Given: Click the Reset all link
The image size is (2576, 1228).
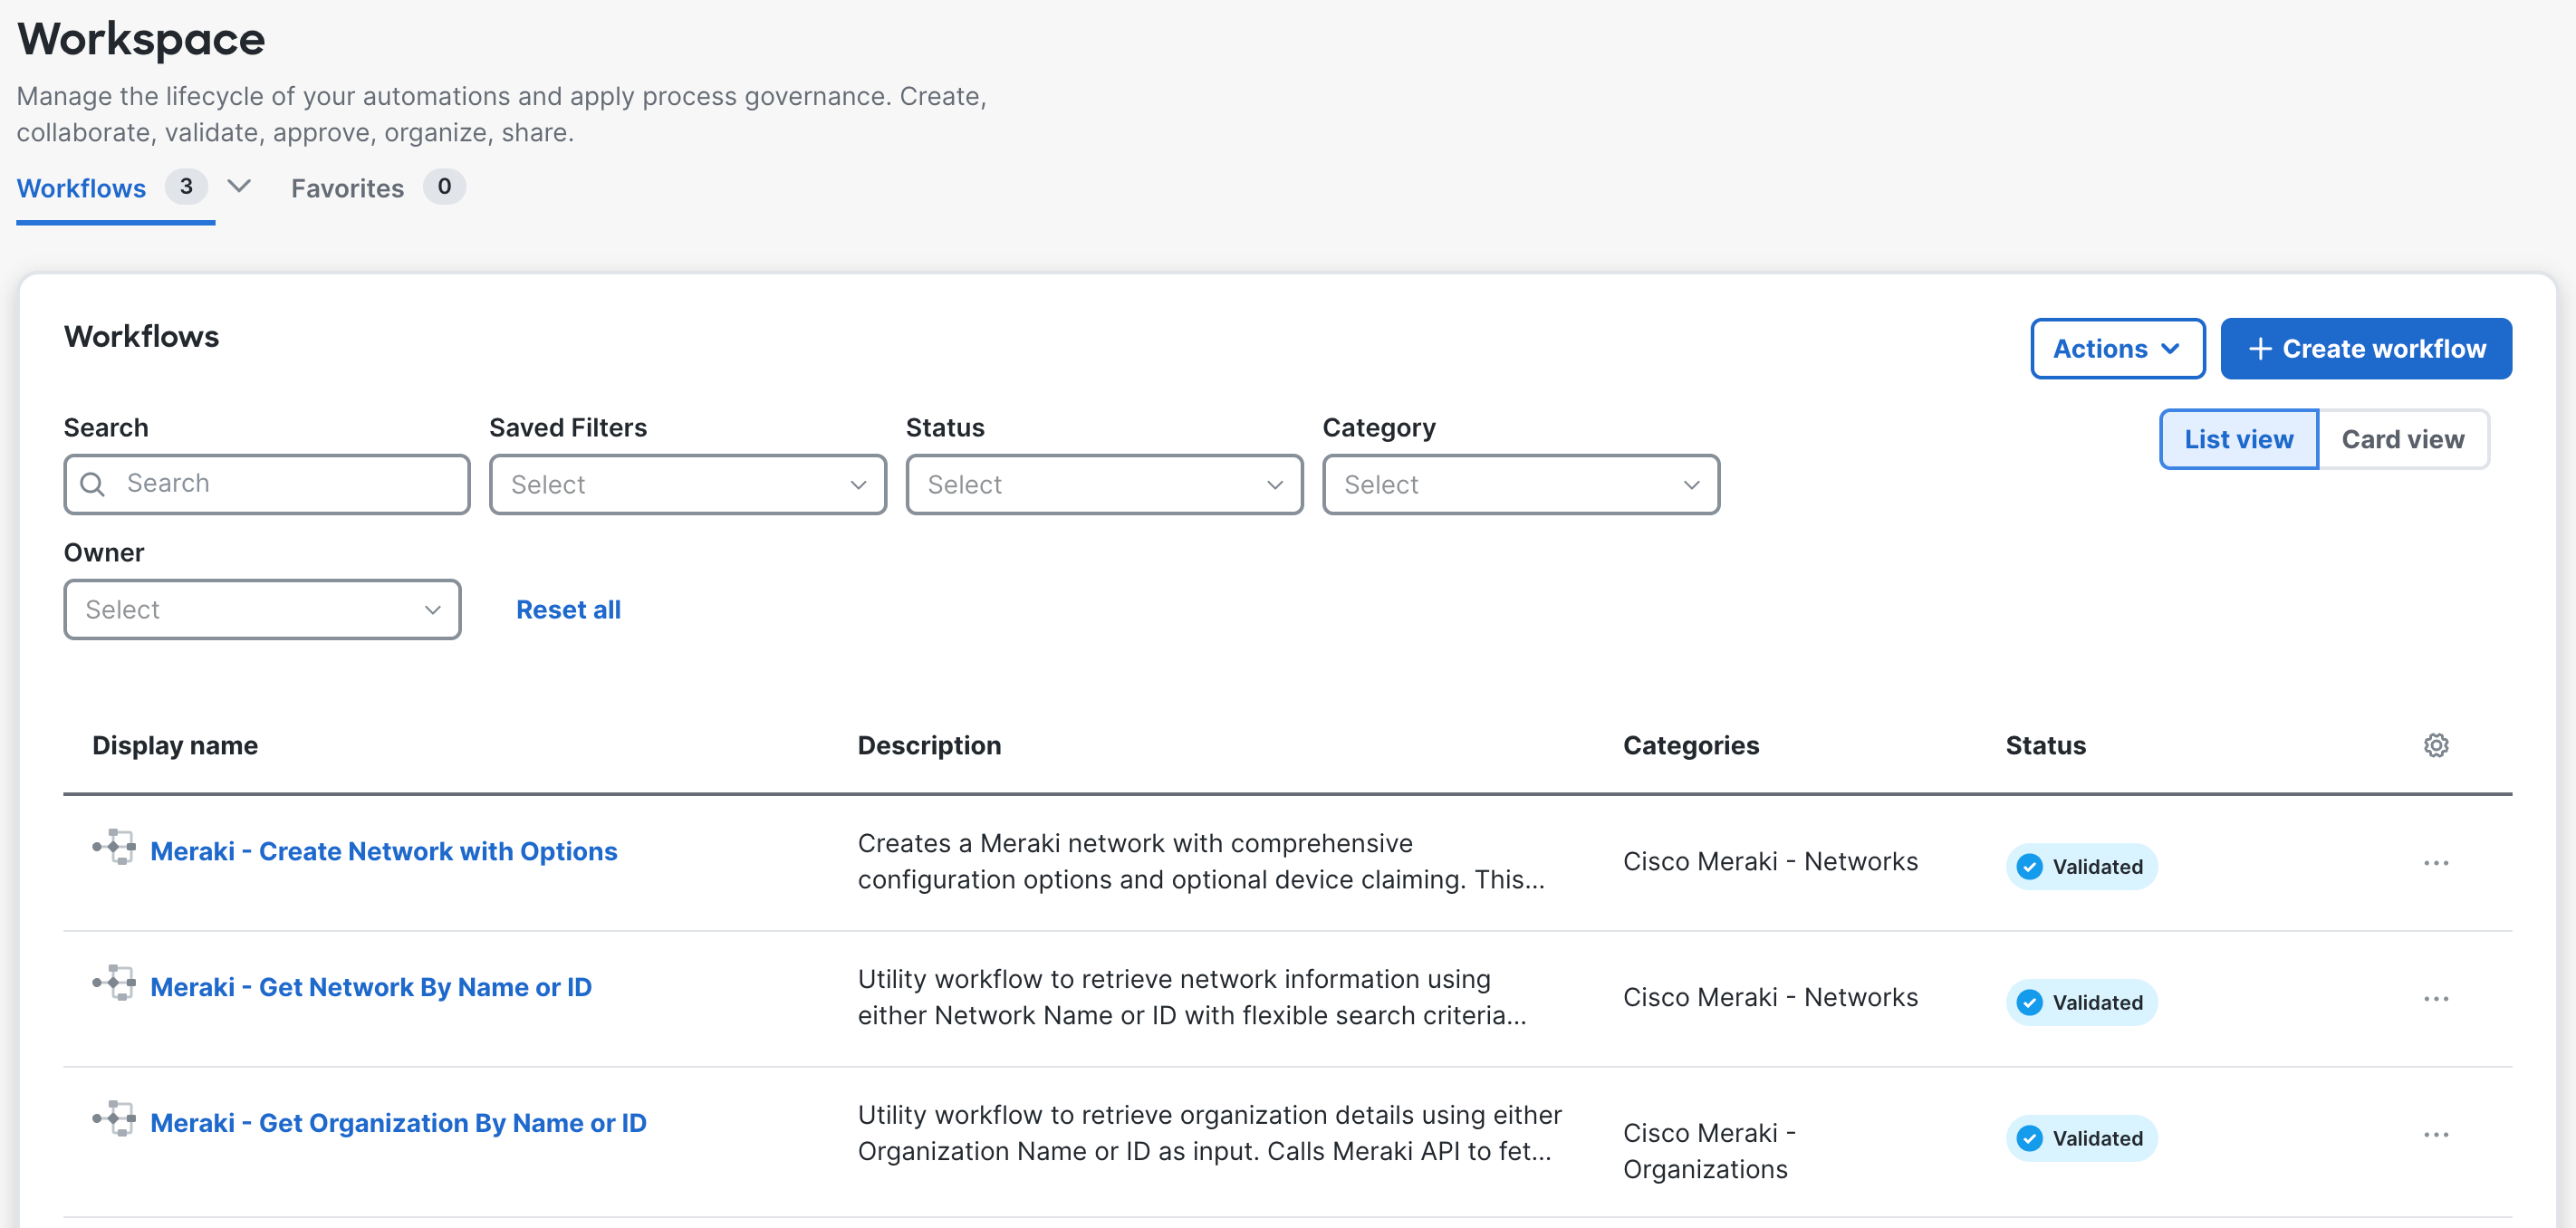Looking at the screenshot, I should coord(568,610).
